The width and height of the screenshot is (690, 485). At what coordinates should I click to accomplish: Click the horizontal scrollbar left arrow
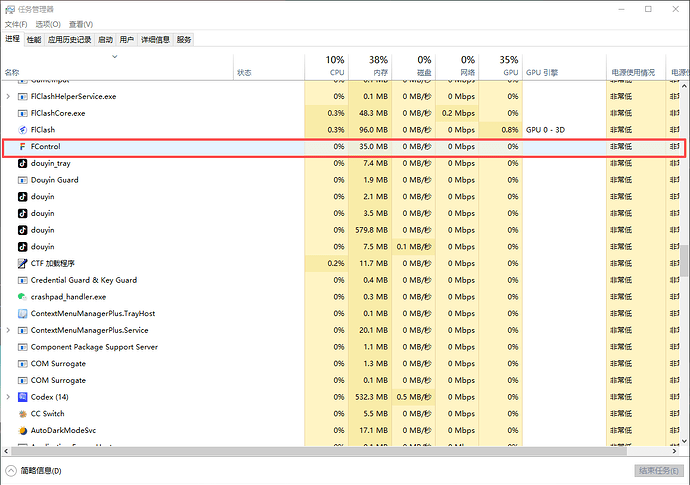pyautogui.click(x=6, y=451)
